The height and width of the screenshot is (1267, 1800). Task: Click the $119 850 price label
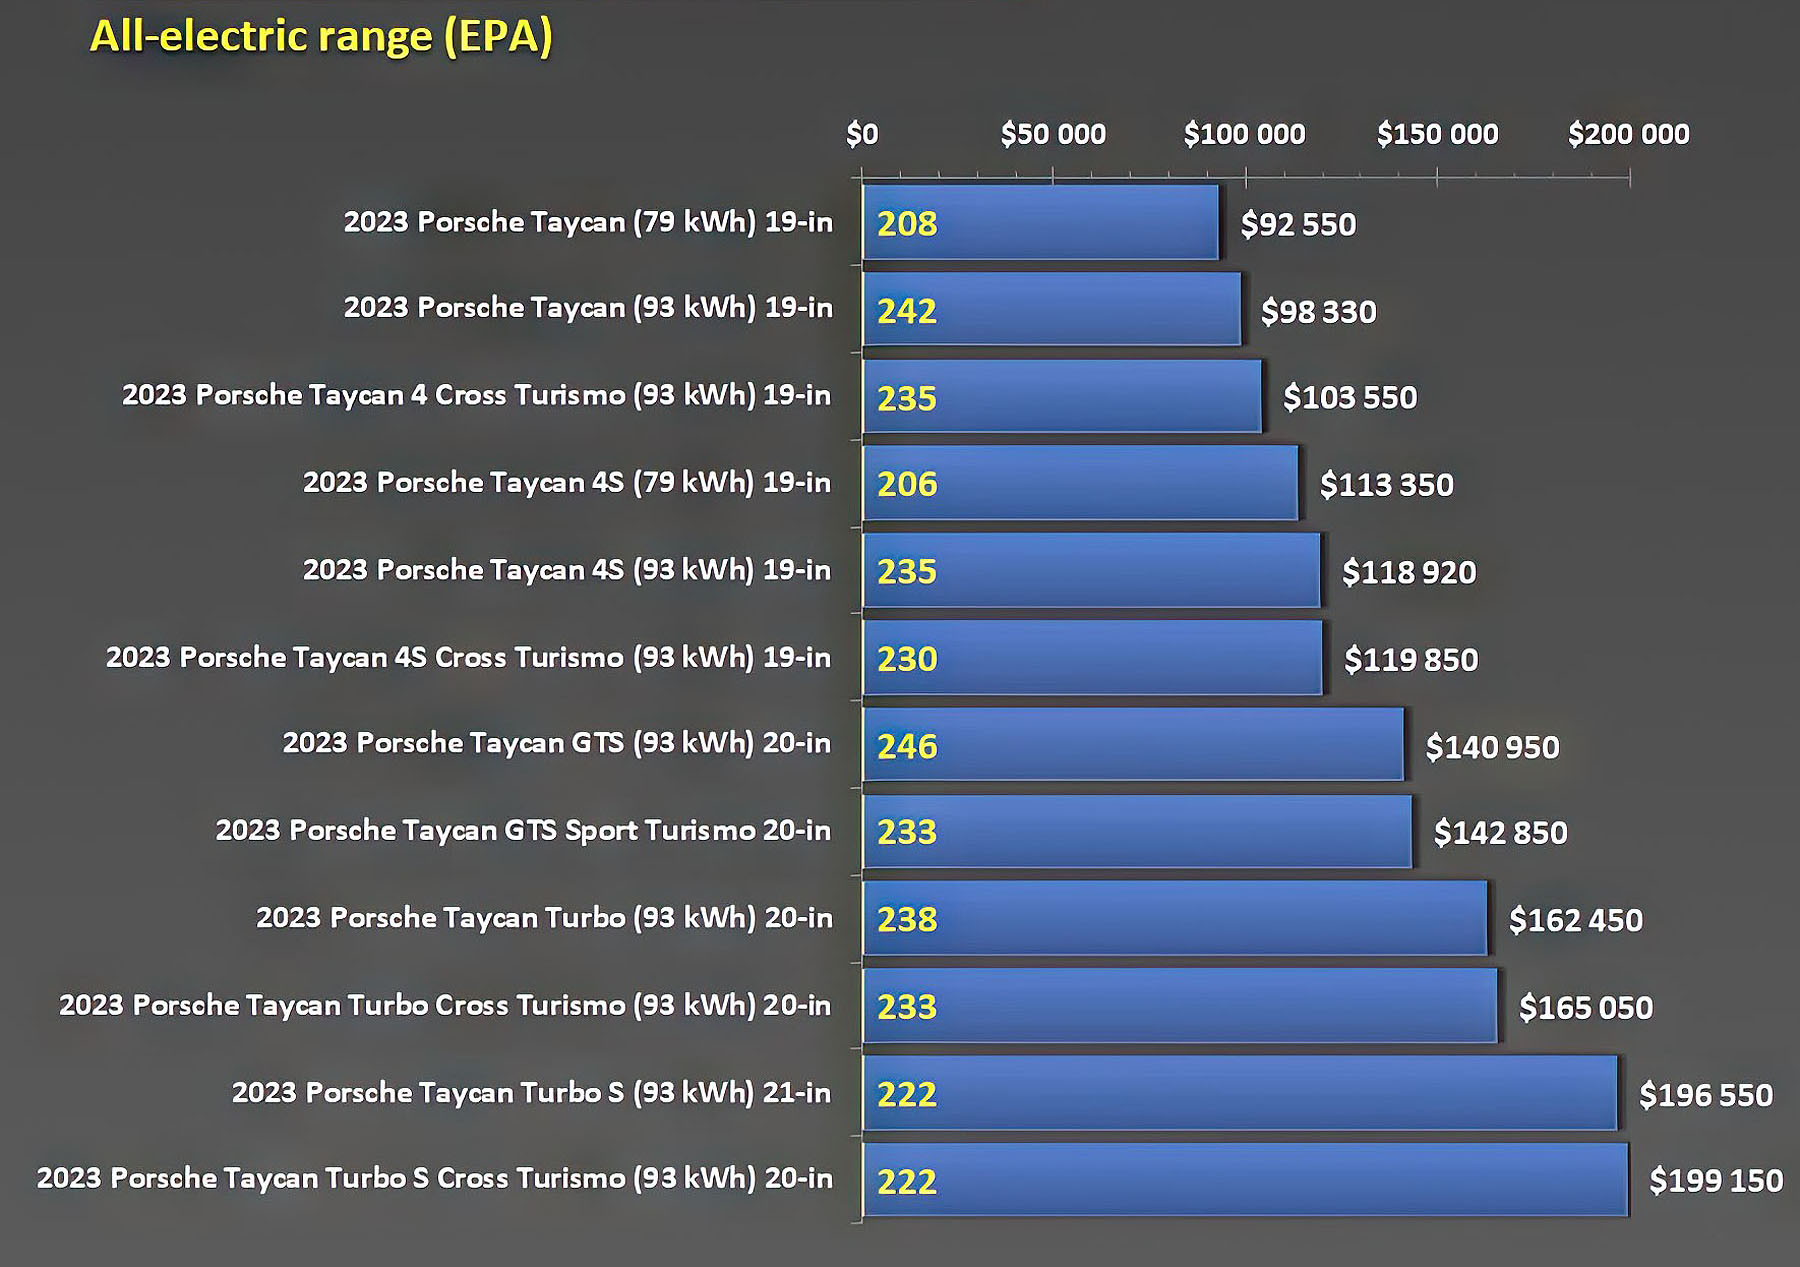1410,660
